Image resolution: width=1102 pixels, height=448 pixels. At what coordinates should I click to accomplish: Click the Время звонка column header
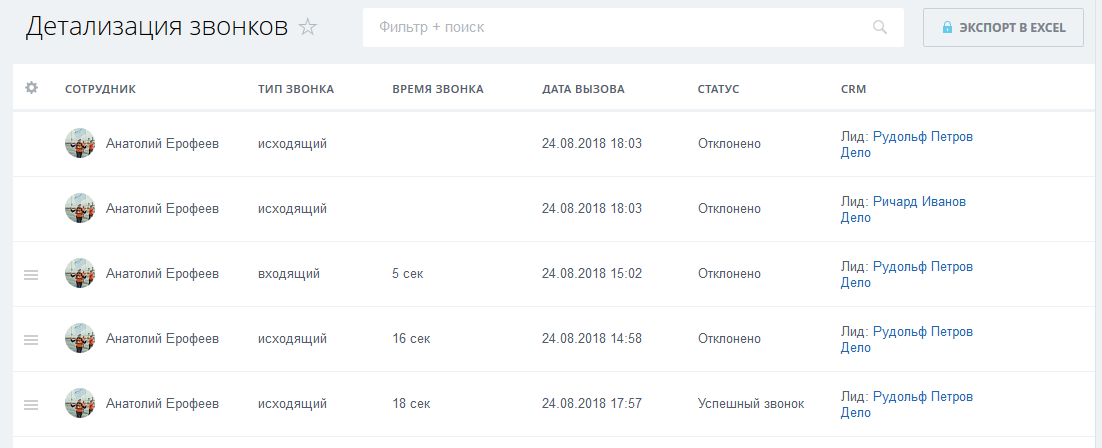tap(438, 89)
